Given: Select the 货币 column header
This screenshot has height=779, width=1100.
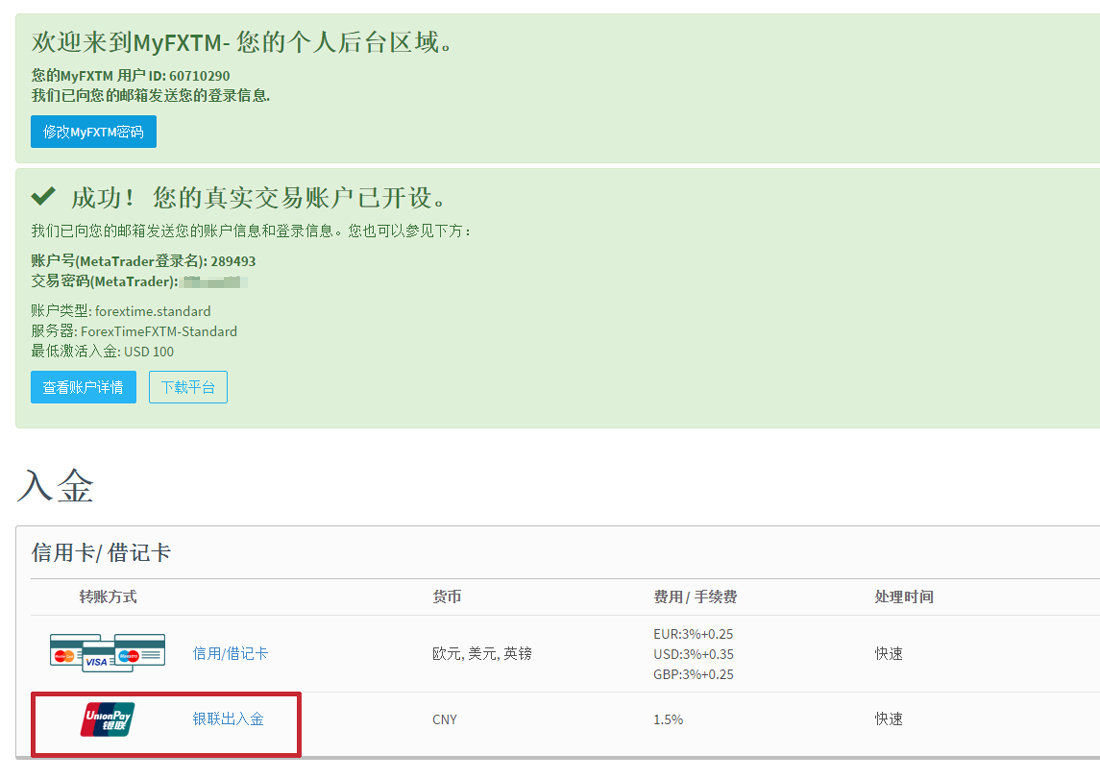Looking at the screenshot, I should point(447,597).
